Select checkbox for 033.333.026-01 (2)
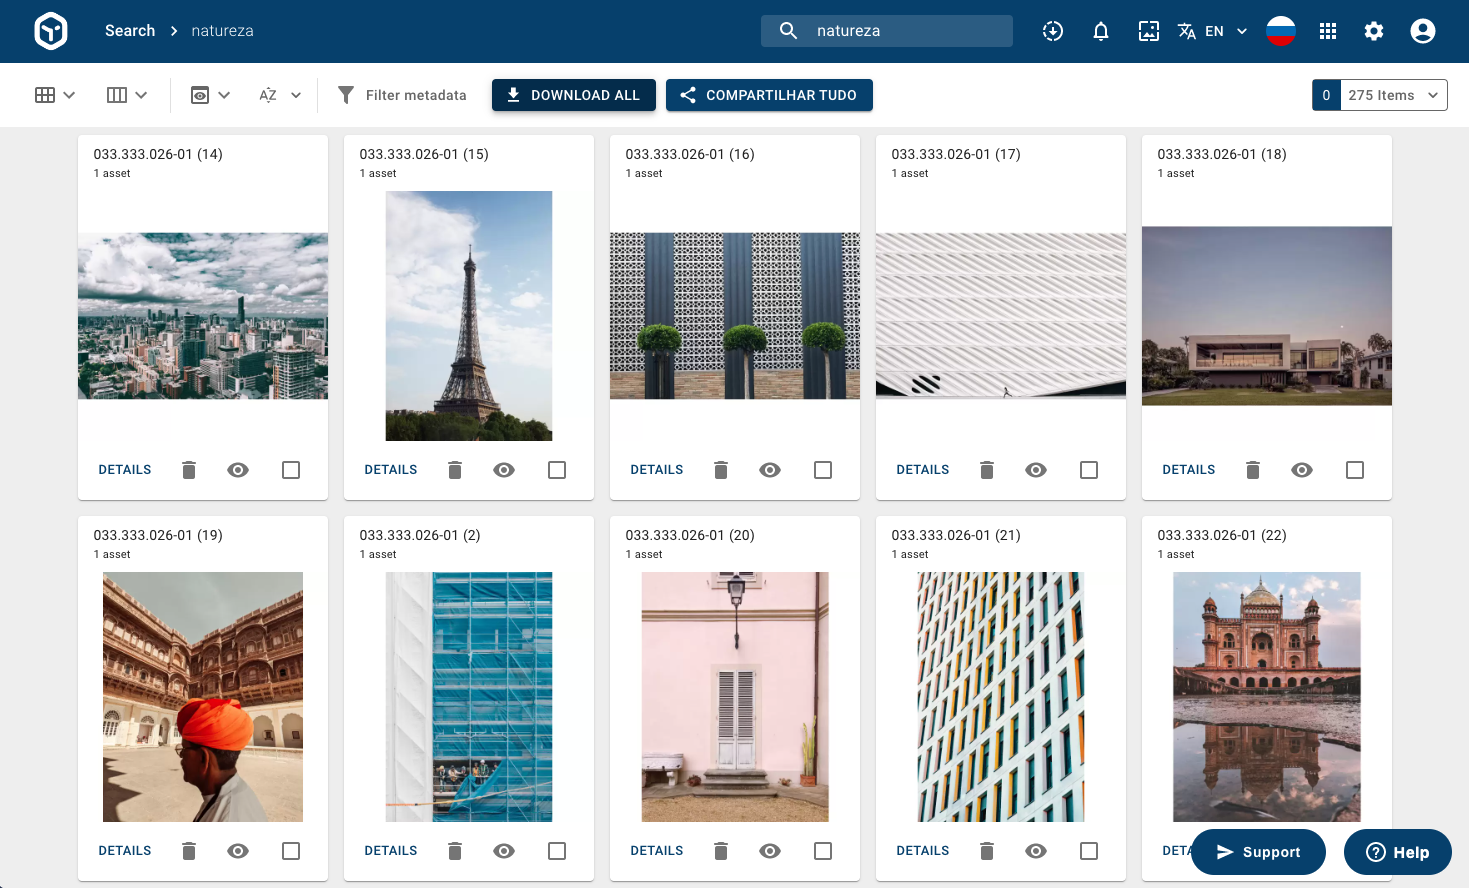The image size is (1469, 888). pos(557,851)
